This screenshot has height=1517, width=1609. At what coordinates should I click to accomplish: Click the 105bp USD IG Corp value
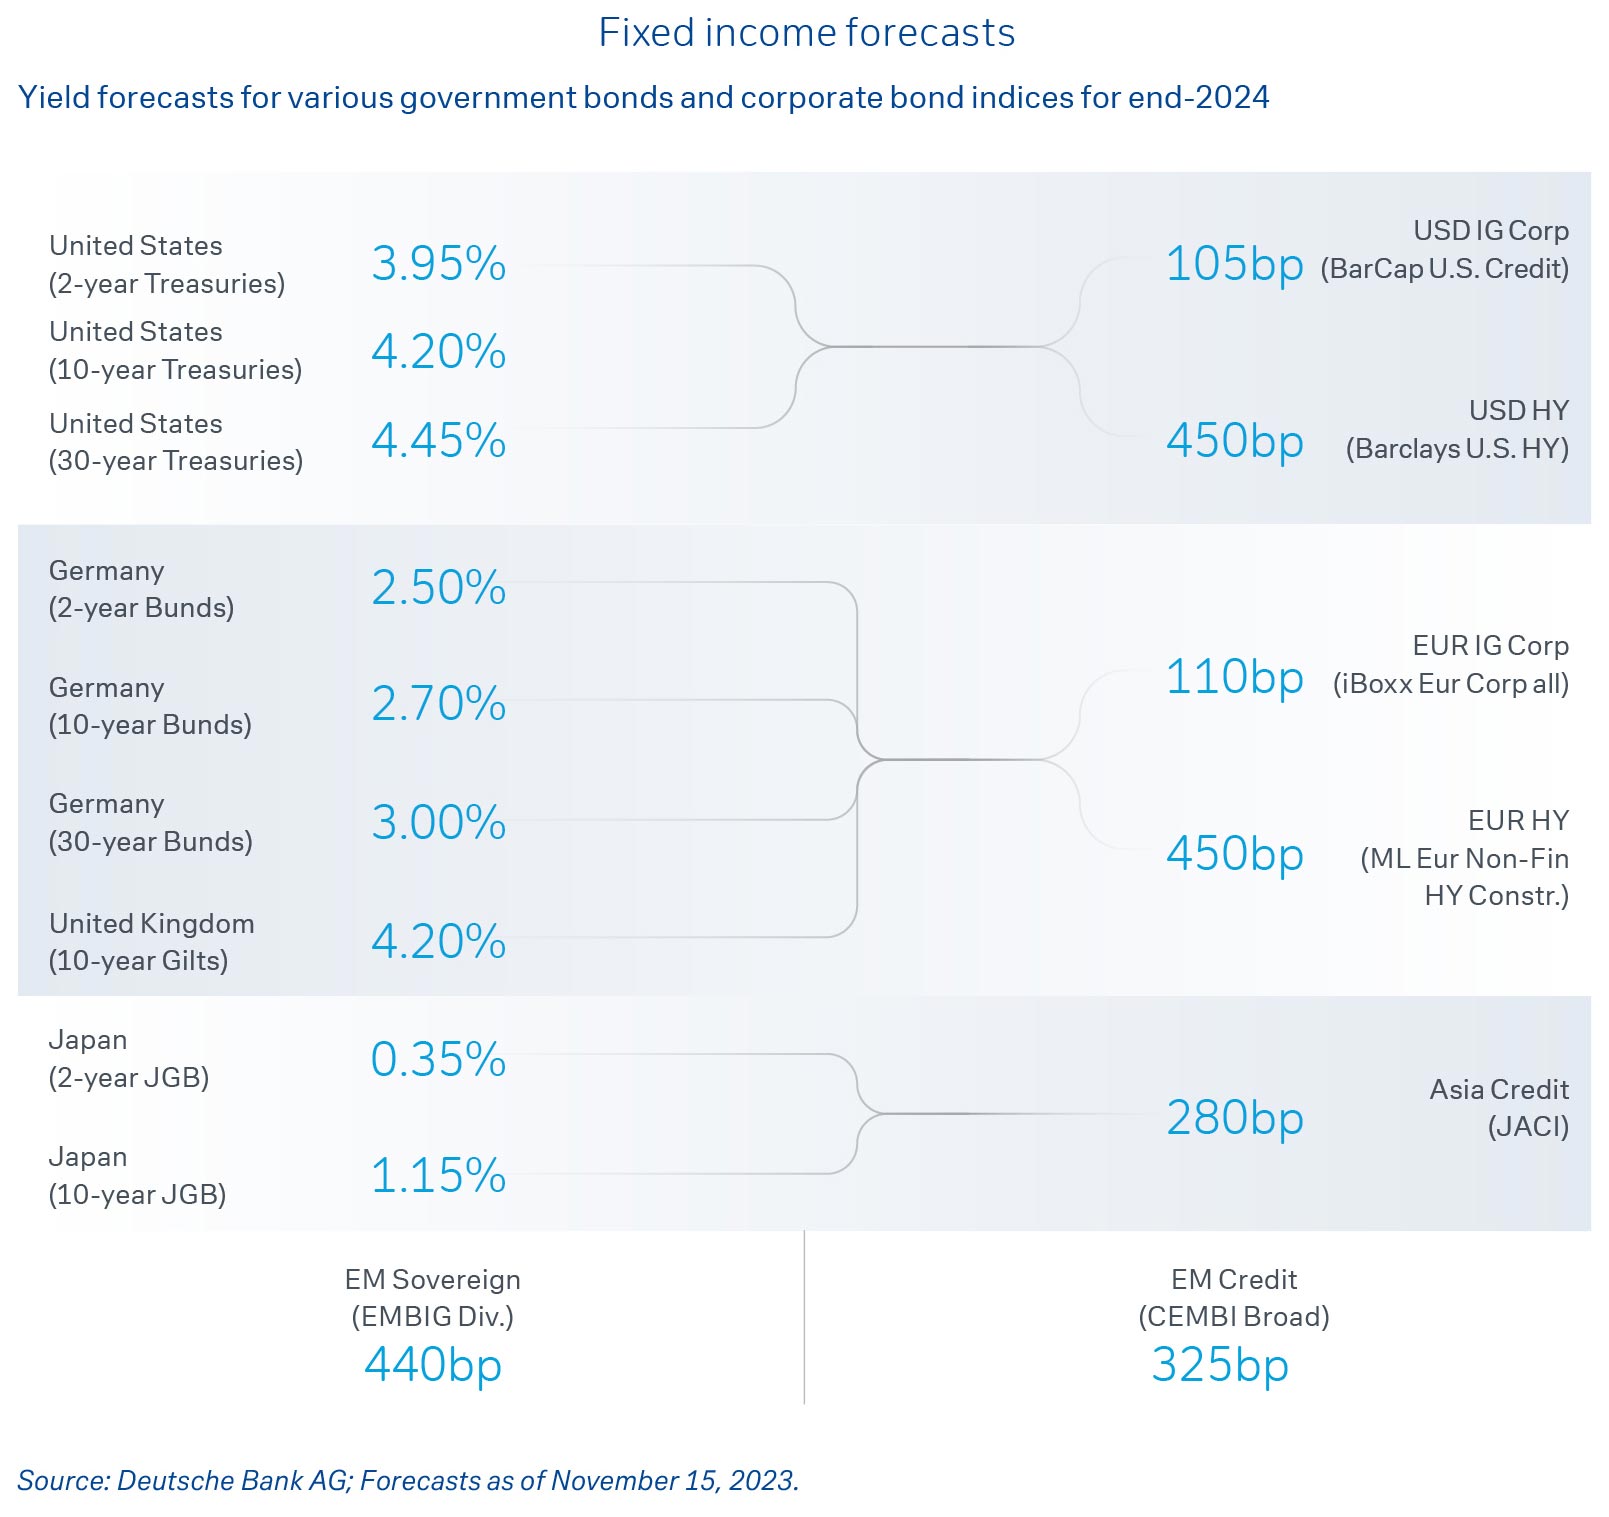[1234, 264]
